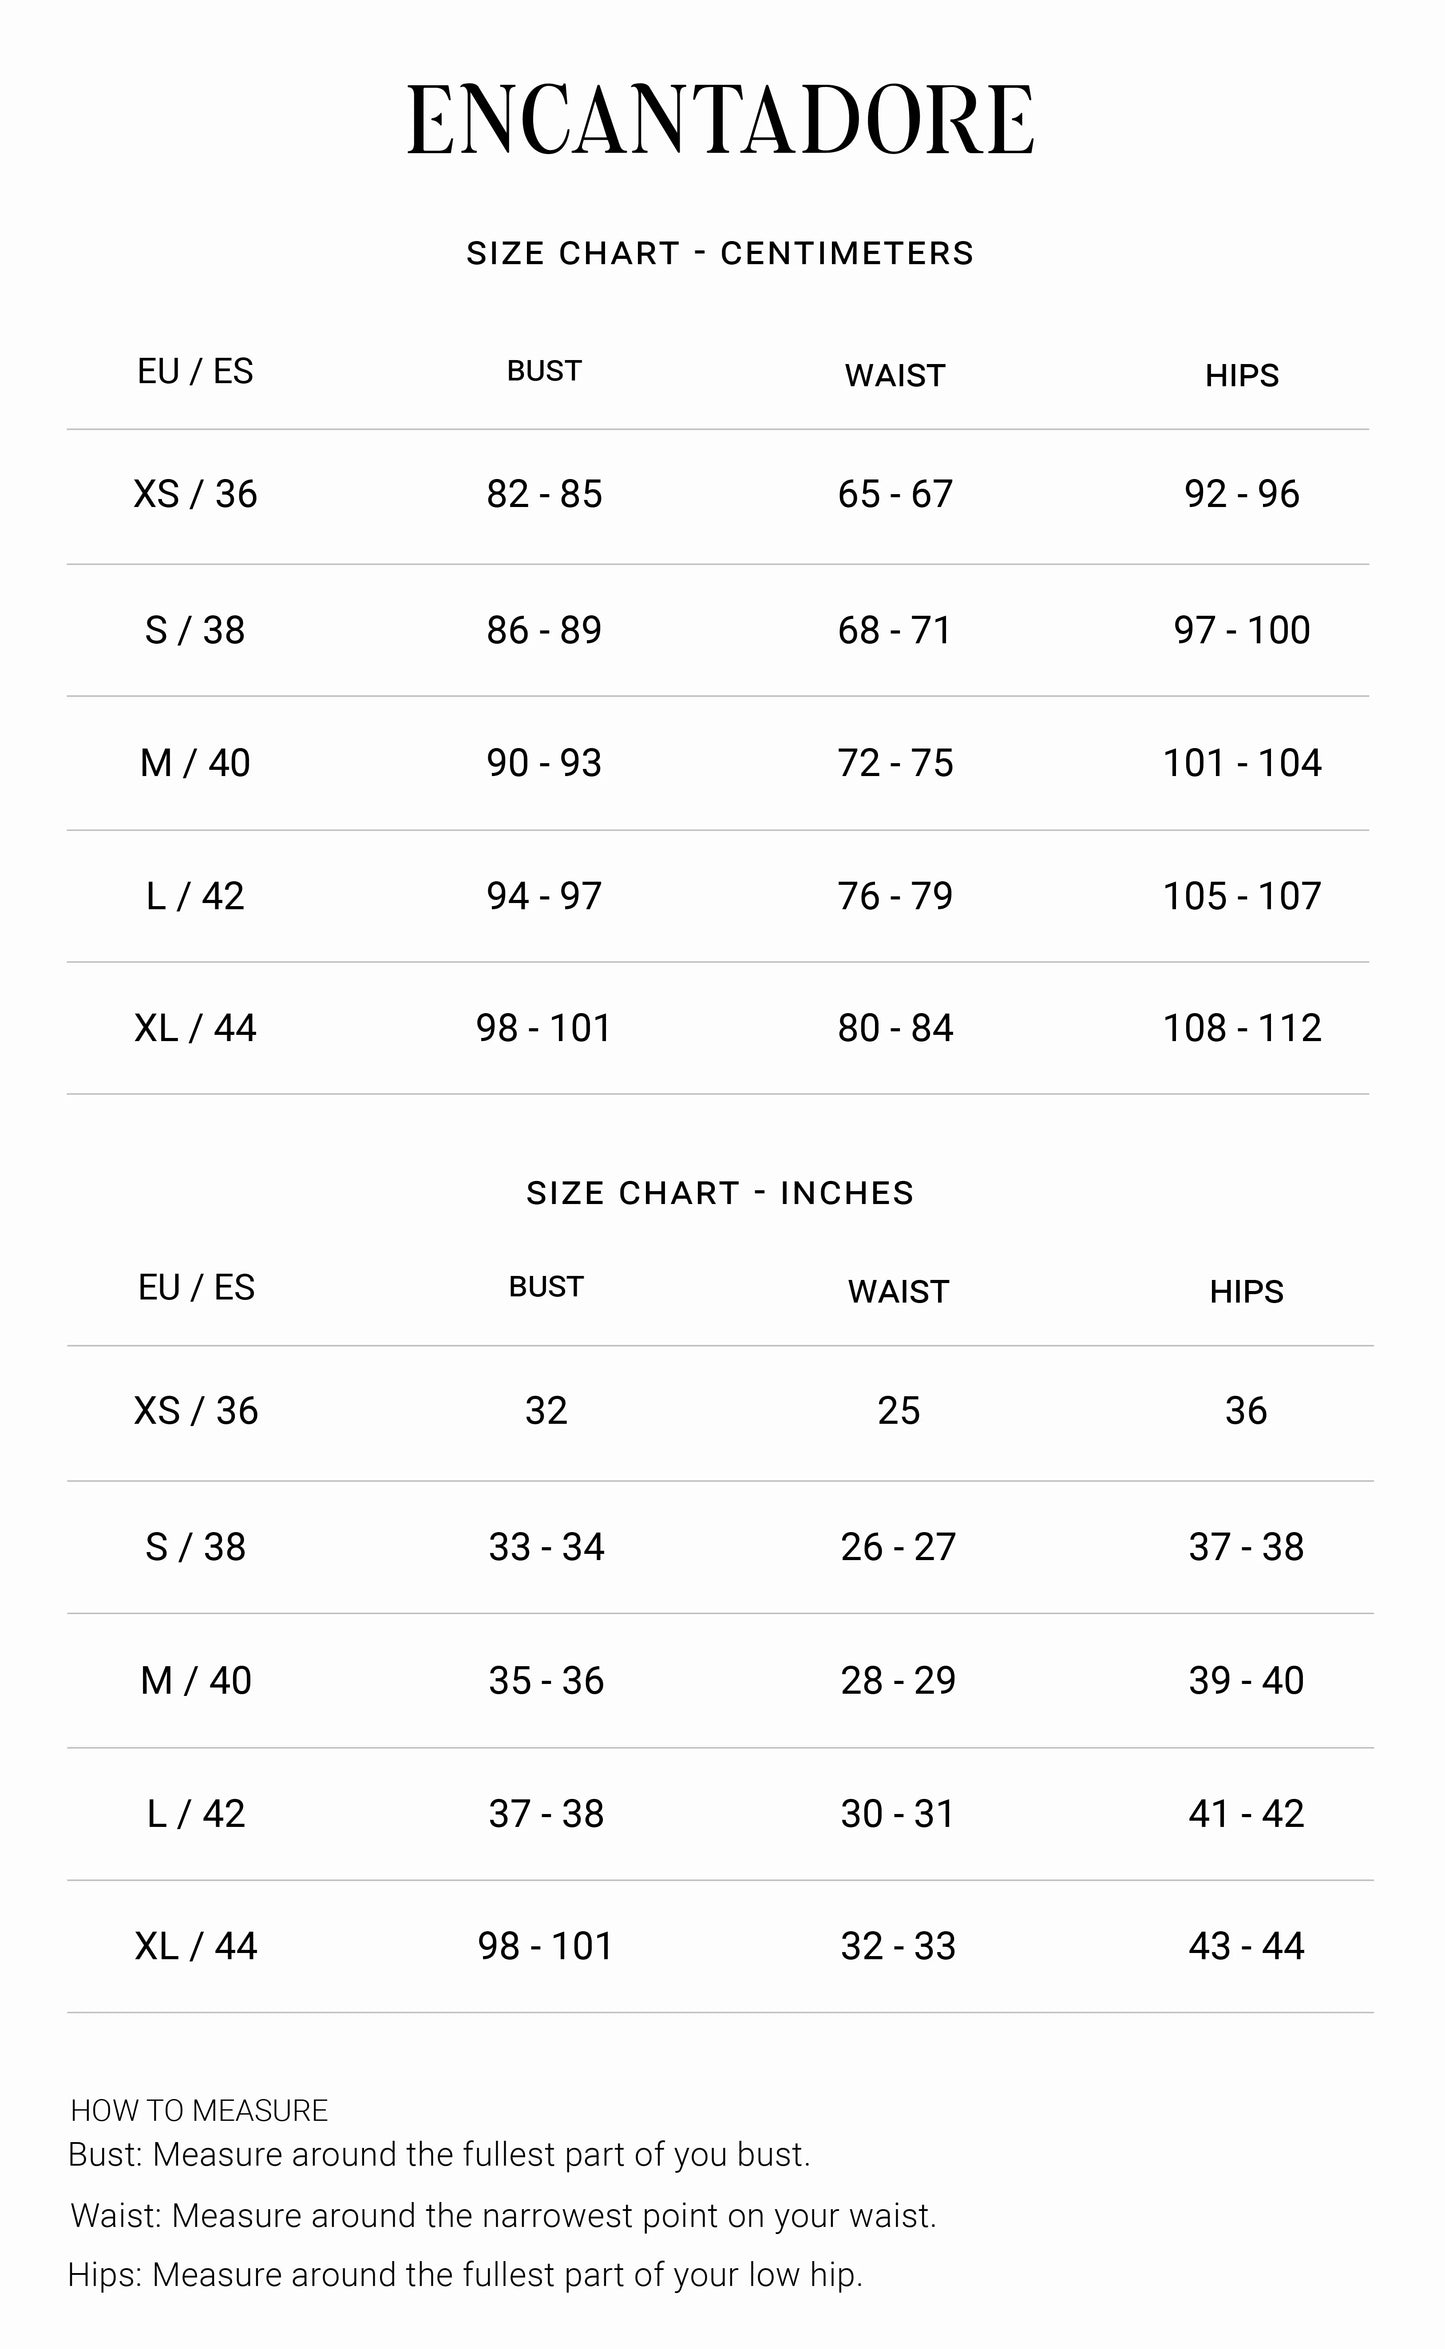
Task: Click the waist measuring instruction line
Action: tap(503, 2216)
